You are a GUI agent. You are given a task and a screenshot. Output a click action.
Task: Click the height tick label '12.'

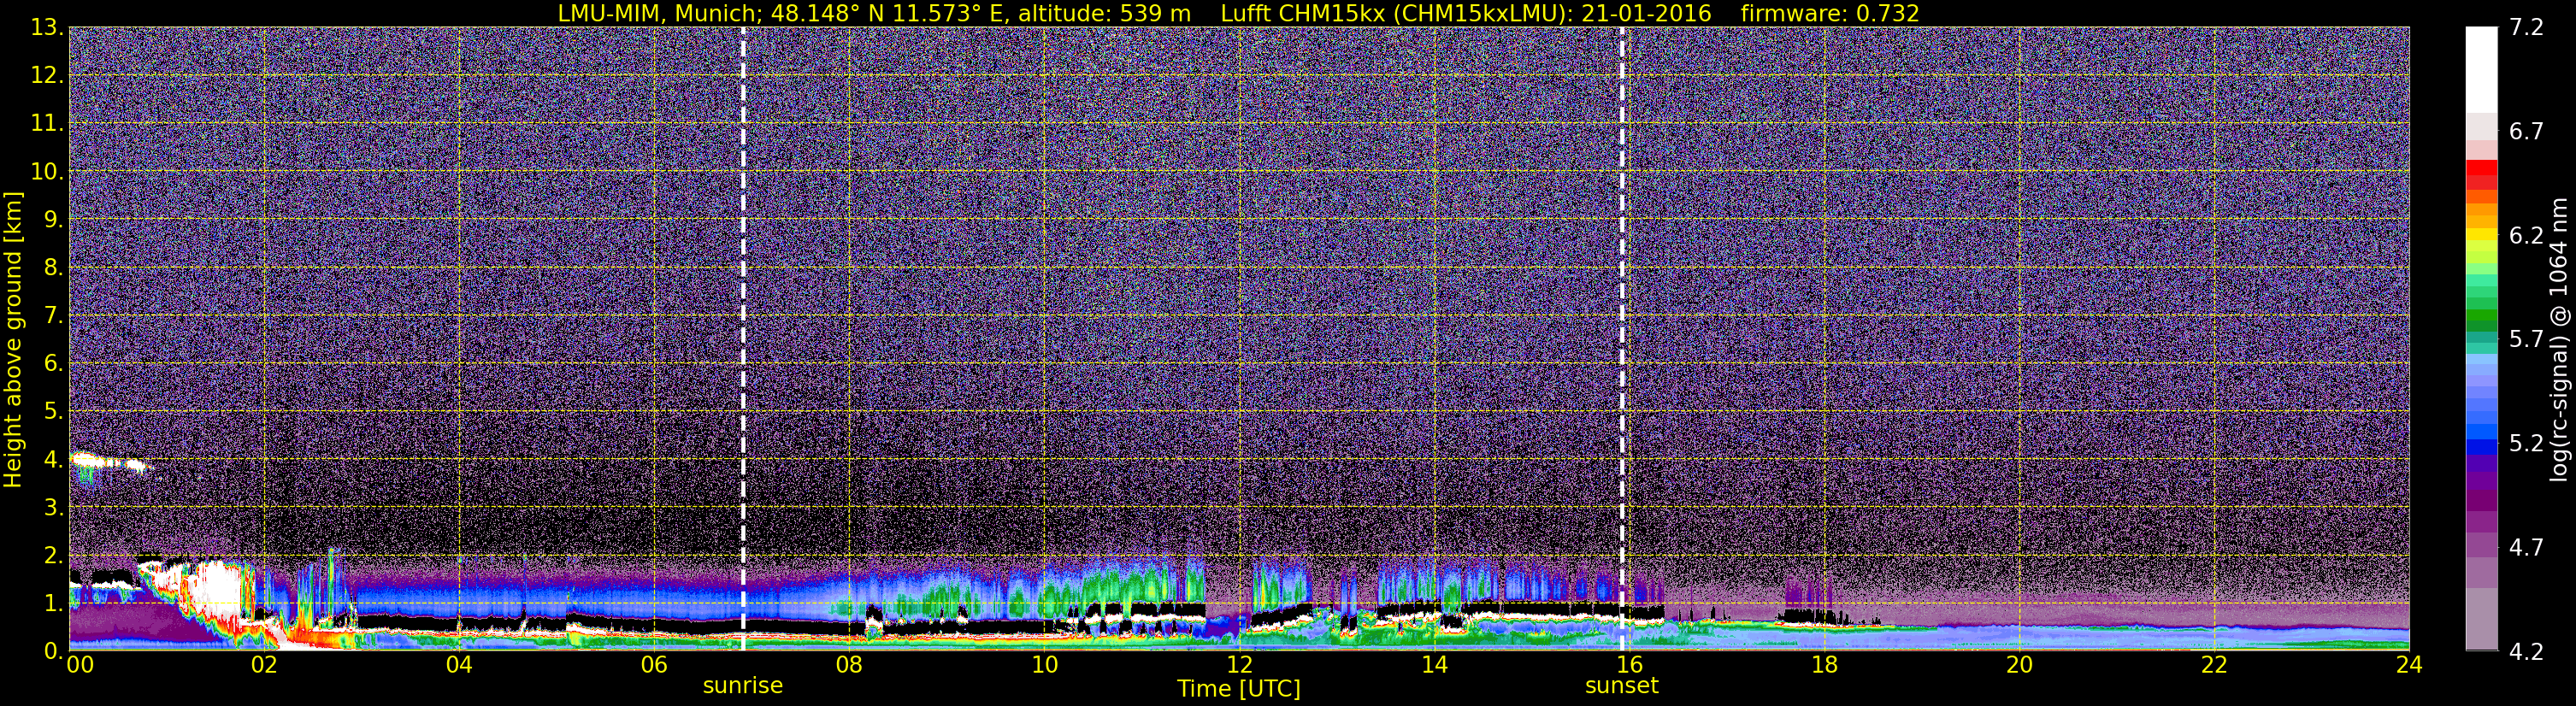pyautogui.click(x=46, y=75)
